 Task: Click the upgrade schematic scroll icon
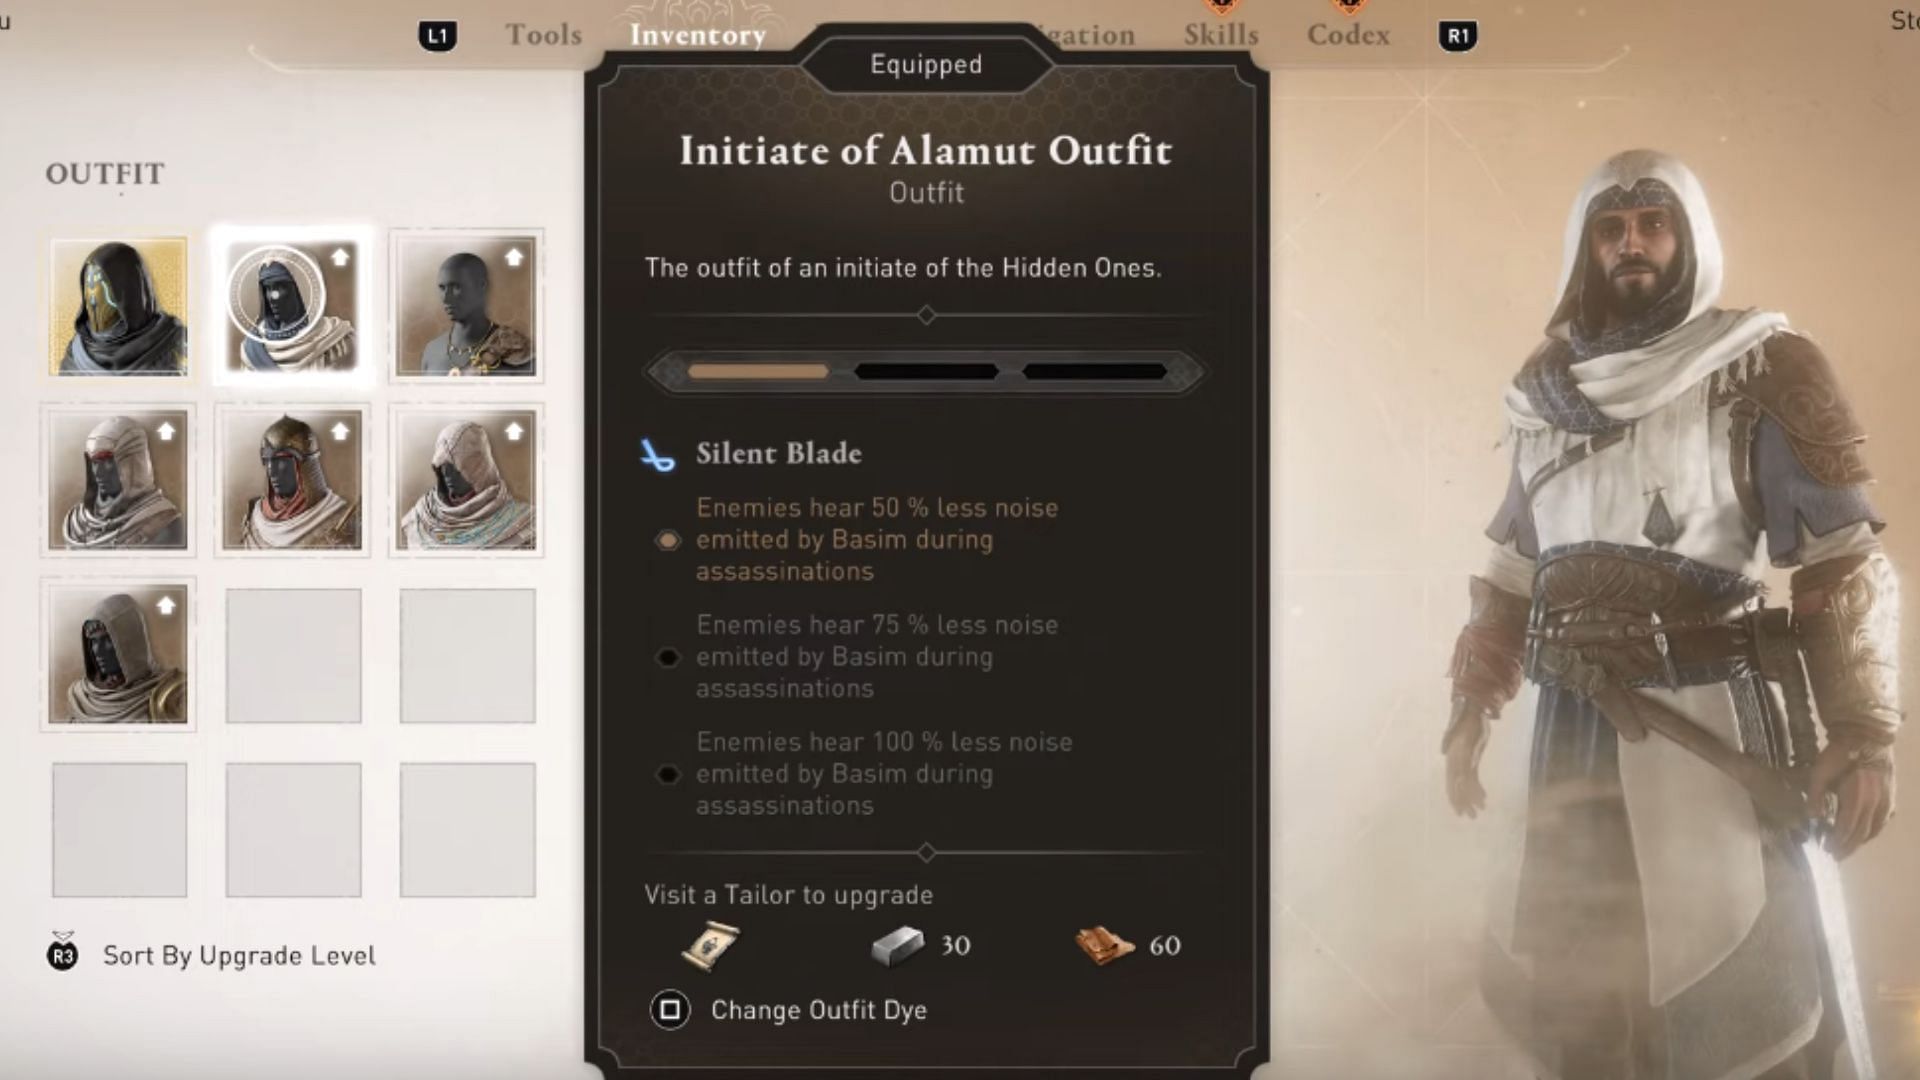click(710, 945)
